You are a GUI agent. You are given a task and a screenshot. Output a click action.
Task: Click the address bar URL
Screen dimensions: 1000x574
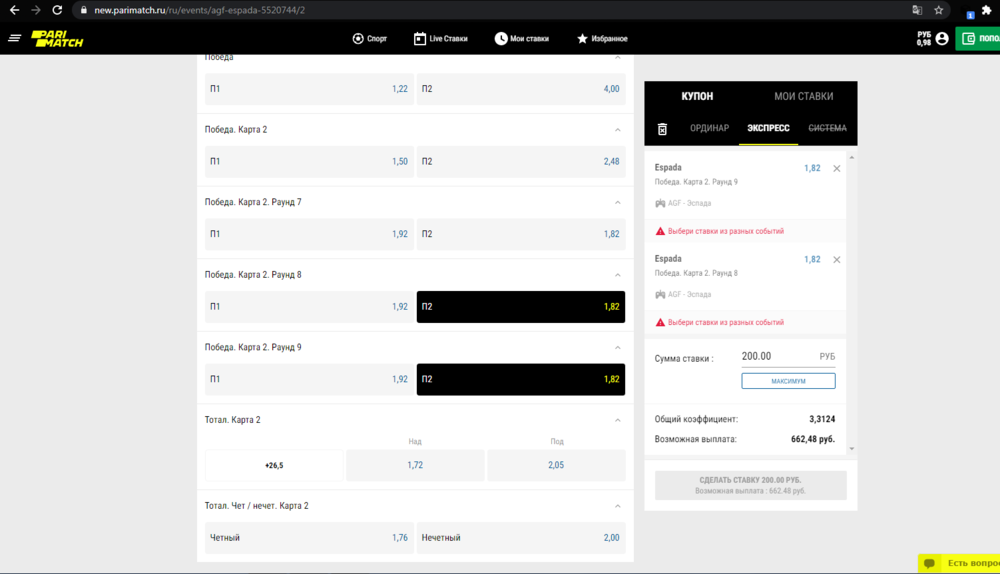[200, 10]
